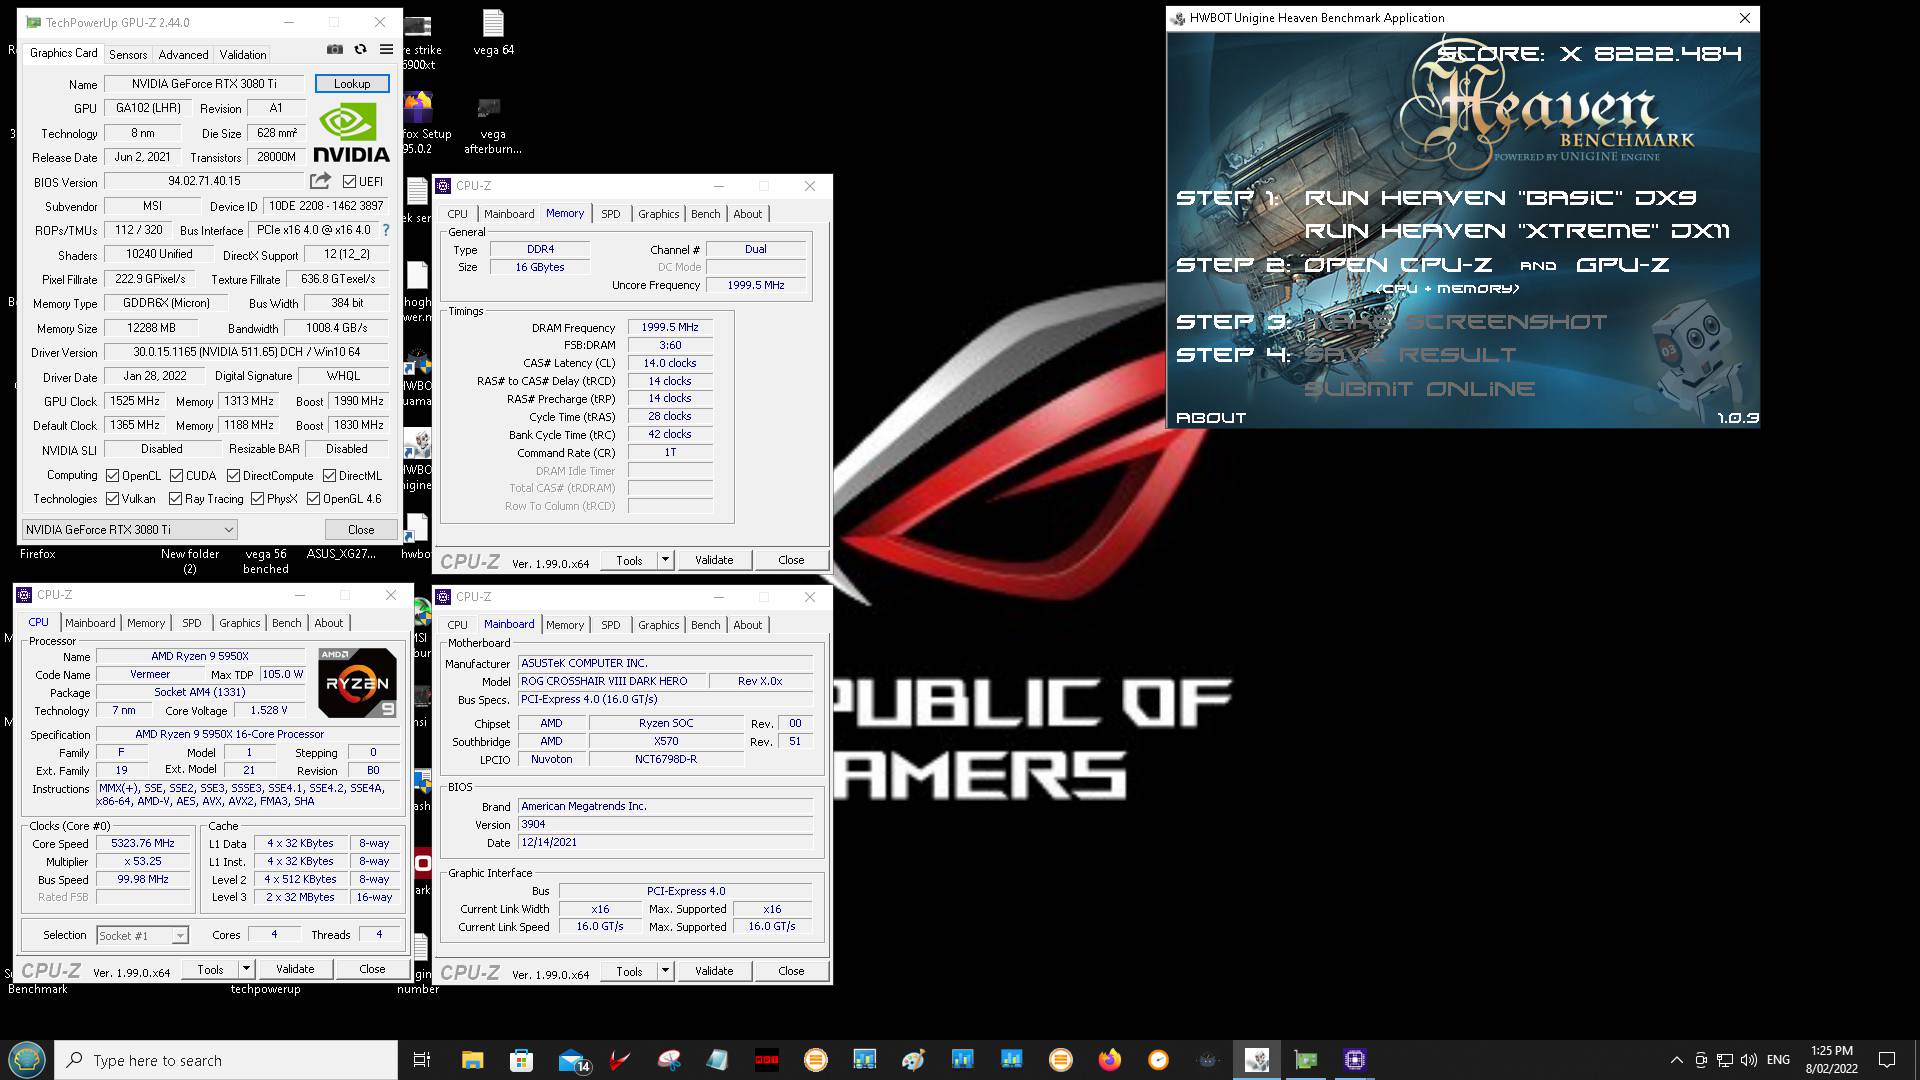The image size is (1920, 1080).
Task: Click Run Heaven "Xtreme" DX11
Action: pyautogui.click(x=1517, y=231)
